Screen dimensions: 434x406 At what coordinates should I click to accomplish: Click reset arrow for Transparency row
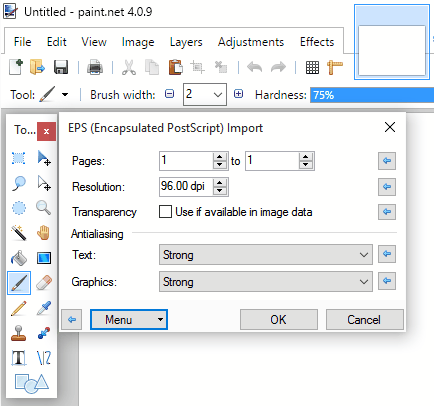387,212
